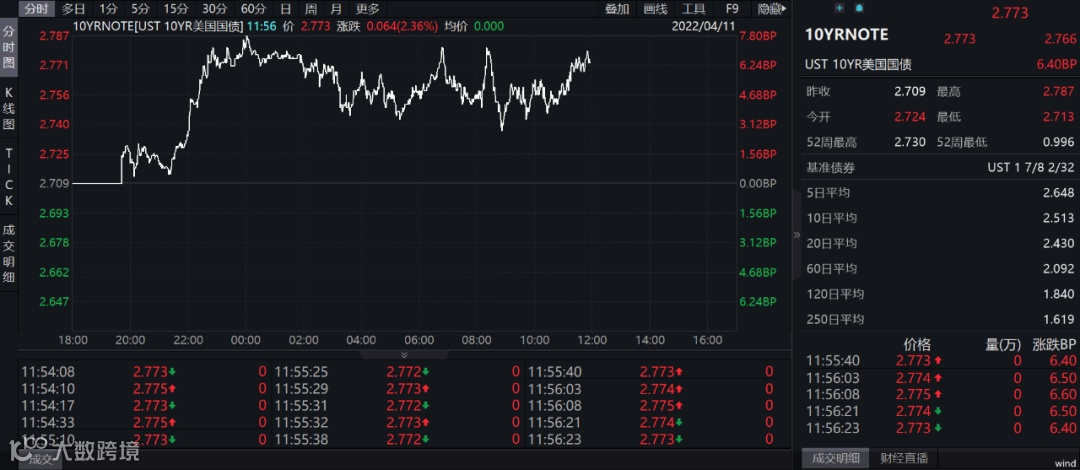Open the 成交明细 sidebar view

point(9,253)
